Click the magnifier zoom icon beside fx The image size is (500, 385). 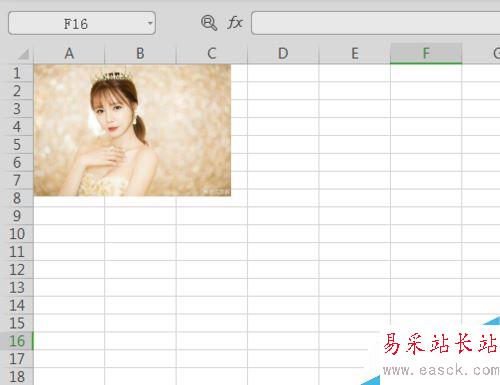(209, 23)
